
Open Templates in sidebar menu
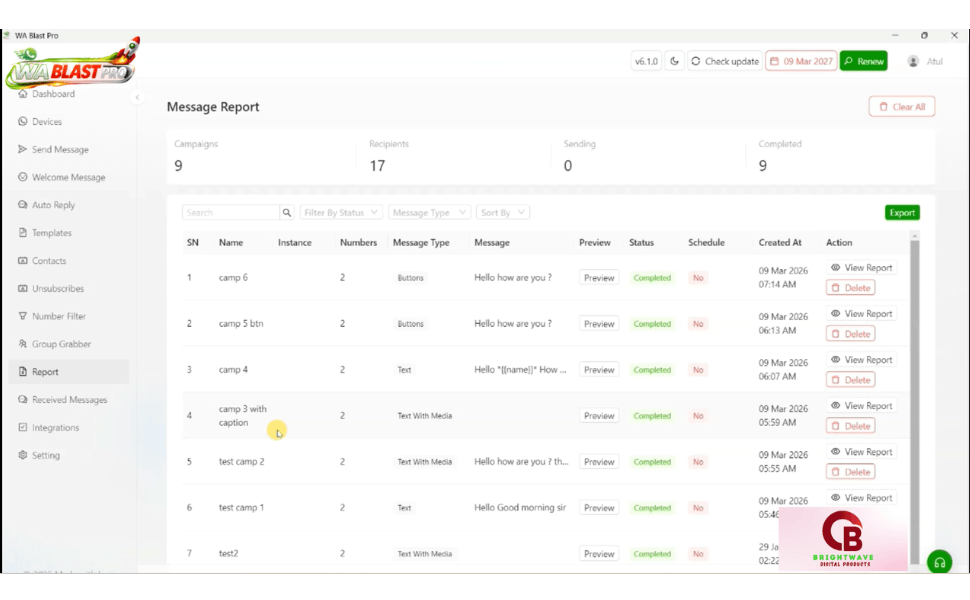pyautogui.click(x=51, y=233)
